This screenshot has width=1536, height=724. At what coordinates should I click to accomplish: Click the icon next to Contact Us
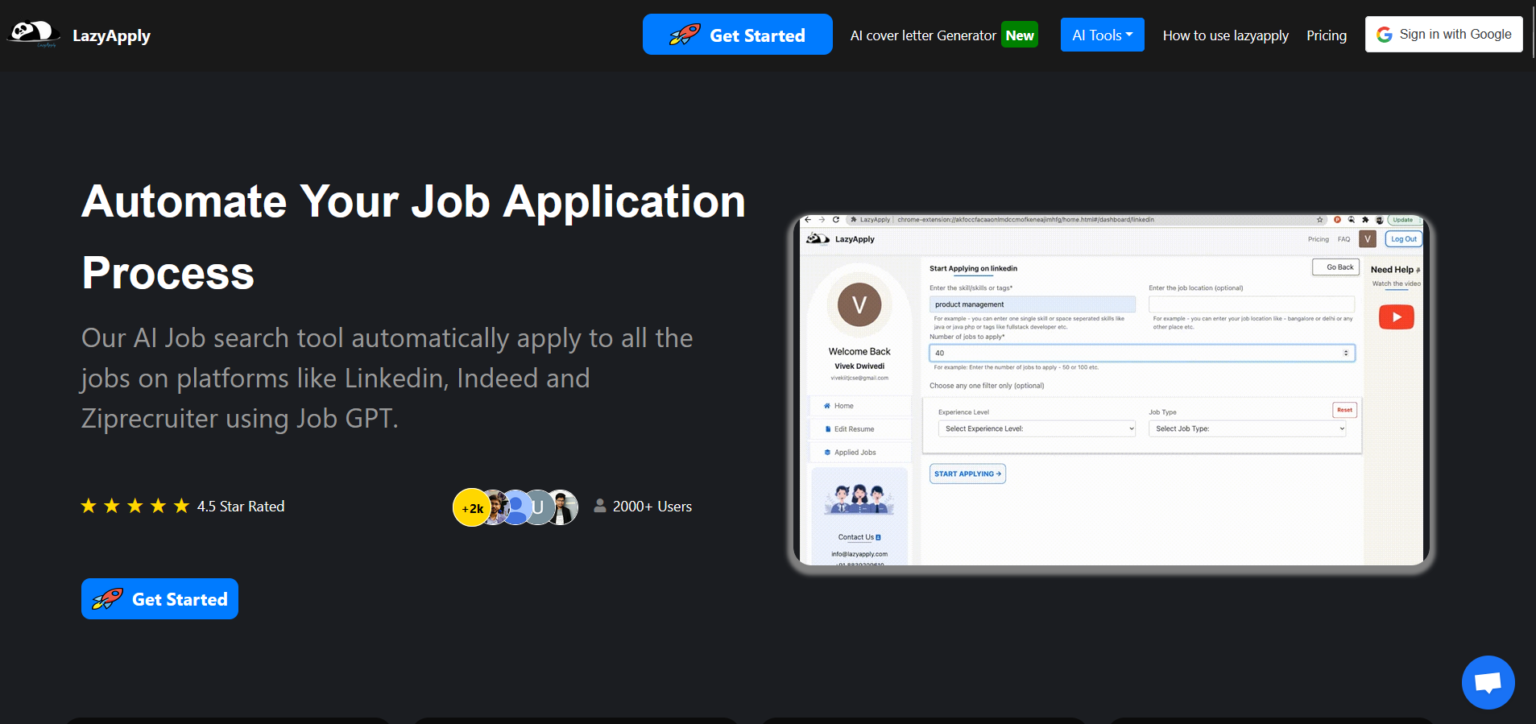[879, 537]
